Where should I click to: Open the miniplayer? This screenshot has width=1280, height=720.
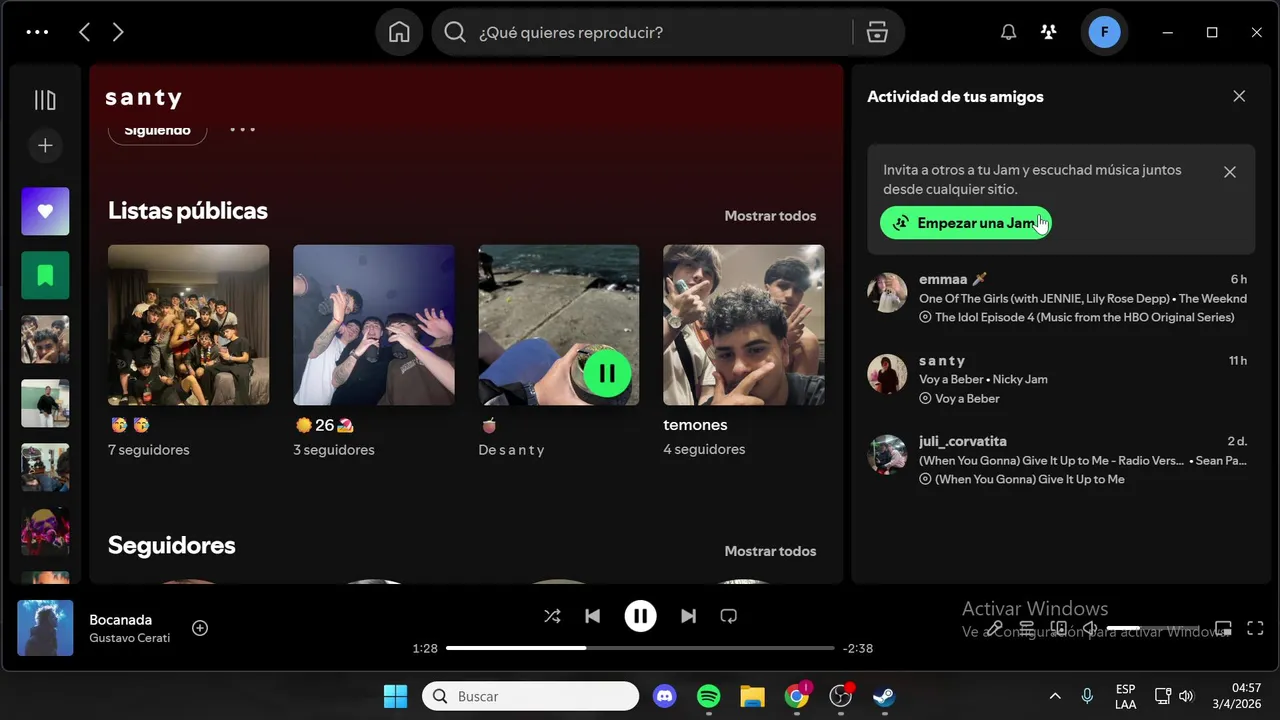tap(1223, 628)
